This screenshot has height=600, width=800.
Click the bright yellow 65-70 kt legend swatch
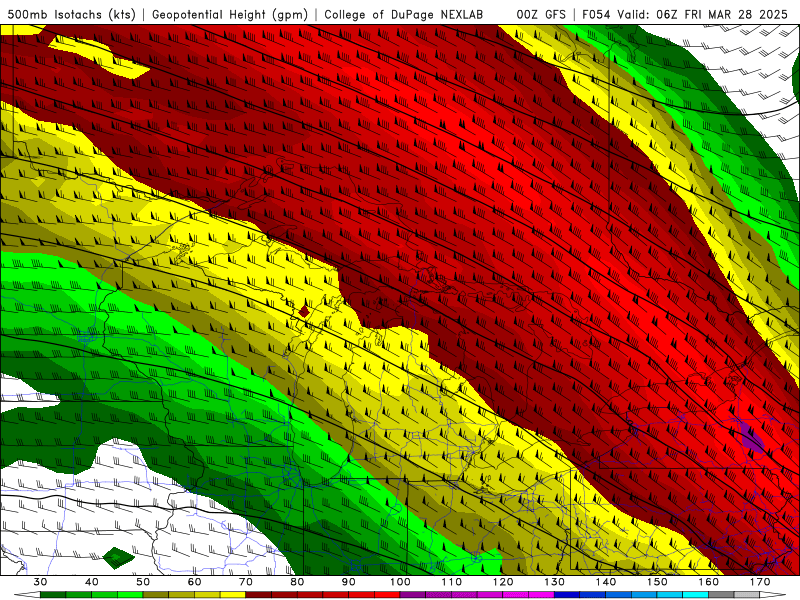click(x=233, y=595)
